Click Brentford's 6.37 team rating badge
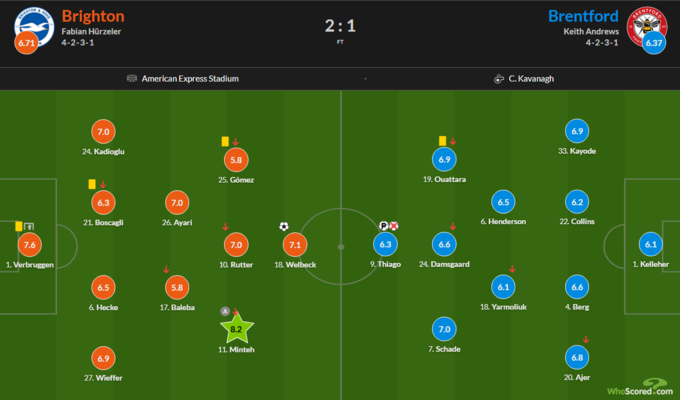This screenshot has height=400, width=680. pyautogui.click(x=653, y=44)
